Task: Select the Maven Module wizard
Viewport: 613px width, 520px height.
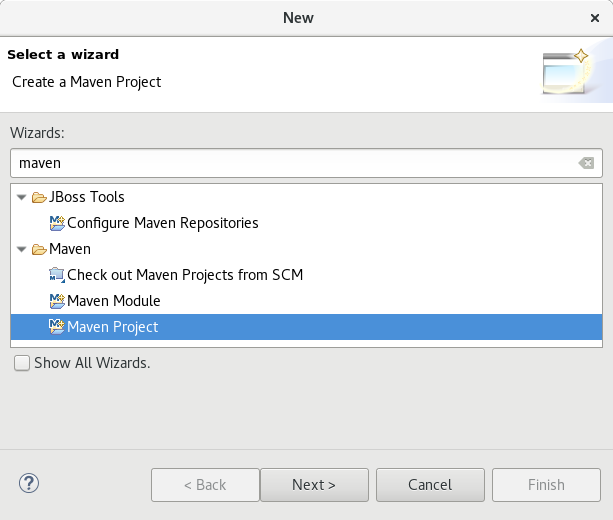Action: pyautogui.click(x=113, y=301)
